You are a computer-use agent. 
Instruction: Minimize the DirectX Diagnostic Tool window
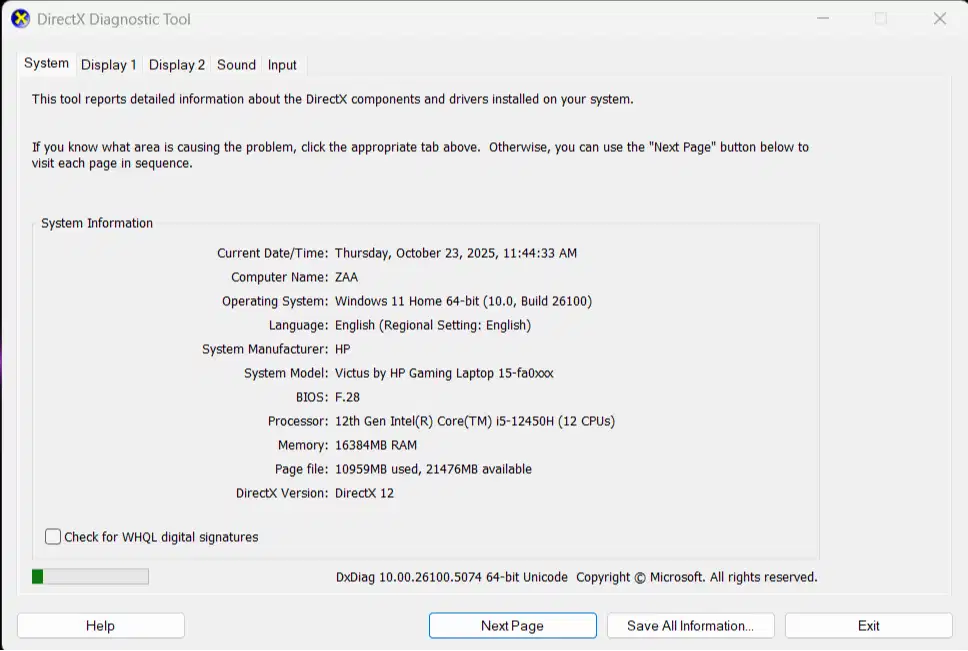click(x=822, y=19)
